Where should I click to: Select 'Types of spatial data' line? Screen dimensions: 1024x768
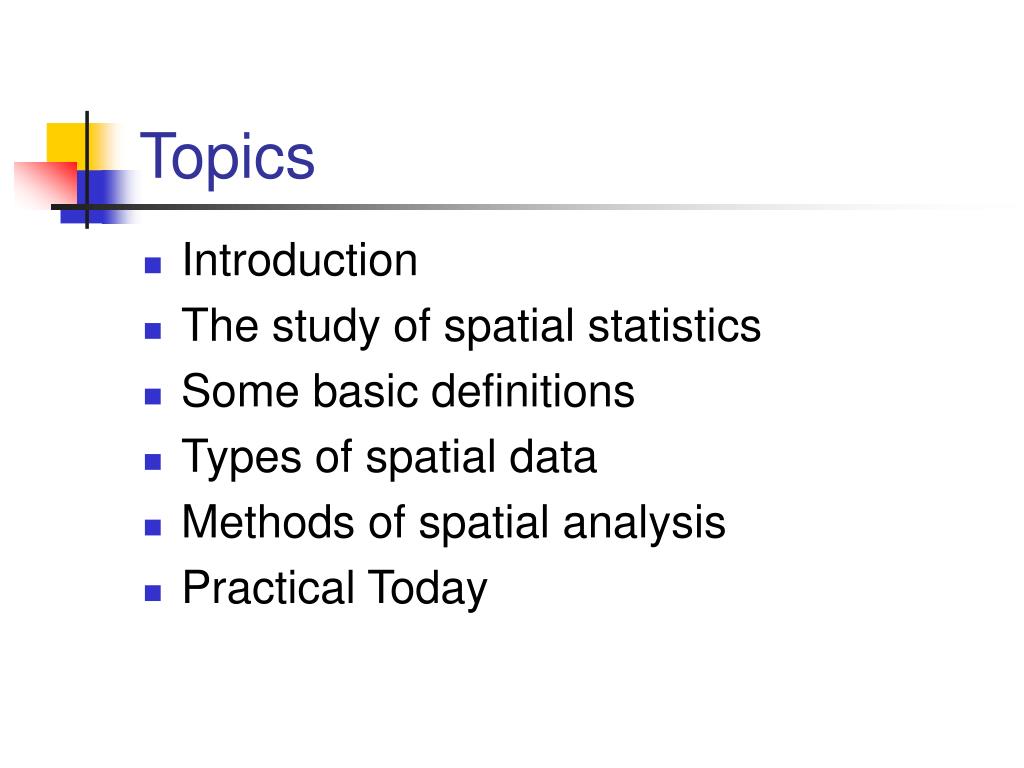pyautogui.click(x=389, y=457)
